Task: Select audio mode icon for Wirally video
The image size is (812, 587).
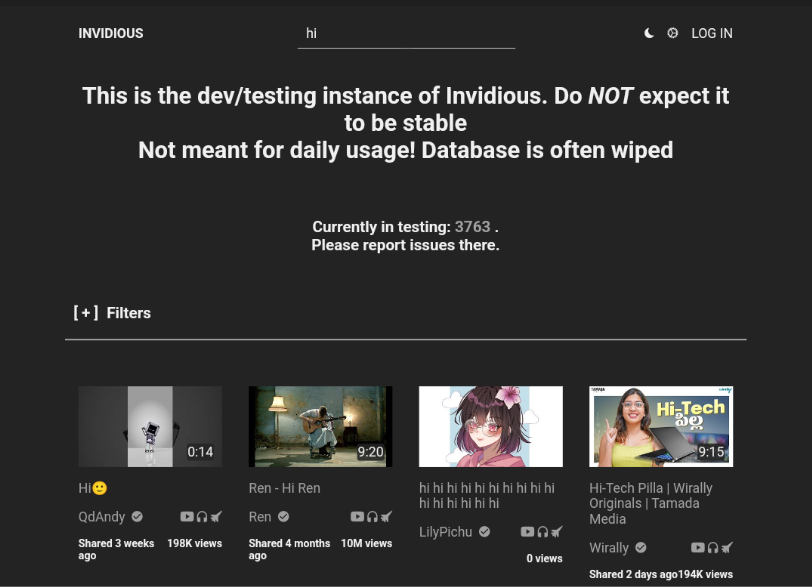Action: pos(713,548)
